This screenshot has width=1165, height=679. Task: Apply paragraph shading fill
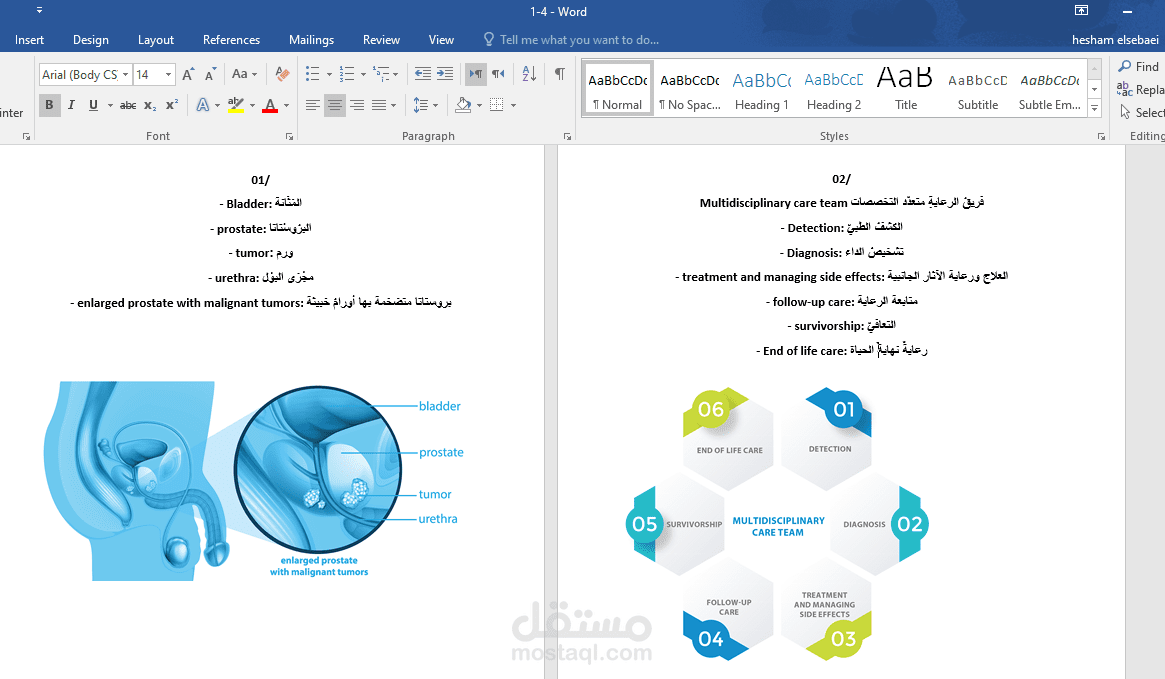tap(463, 105)
